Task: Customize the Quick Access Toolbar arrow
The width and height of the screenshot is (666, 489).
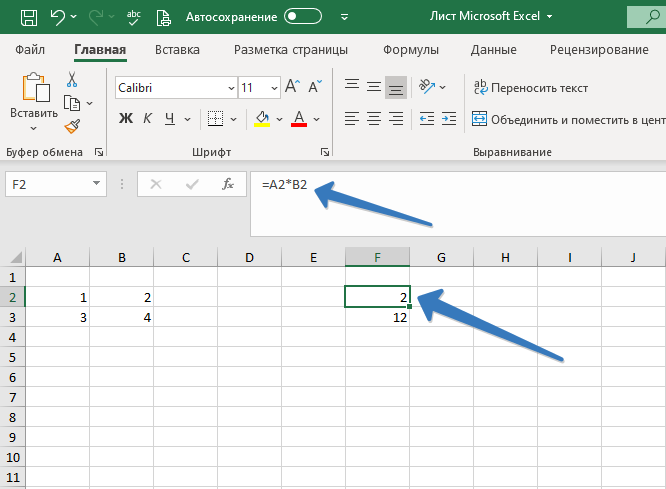Action: 344,17
